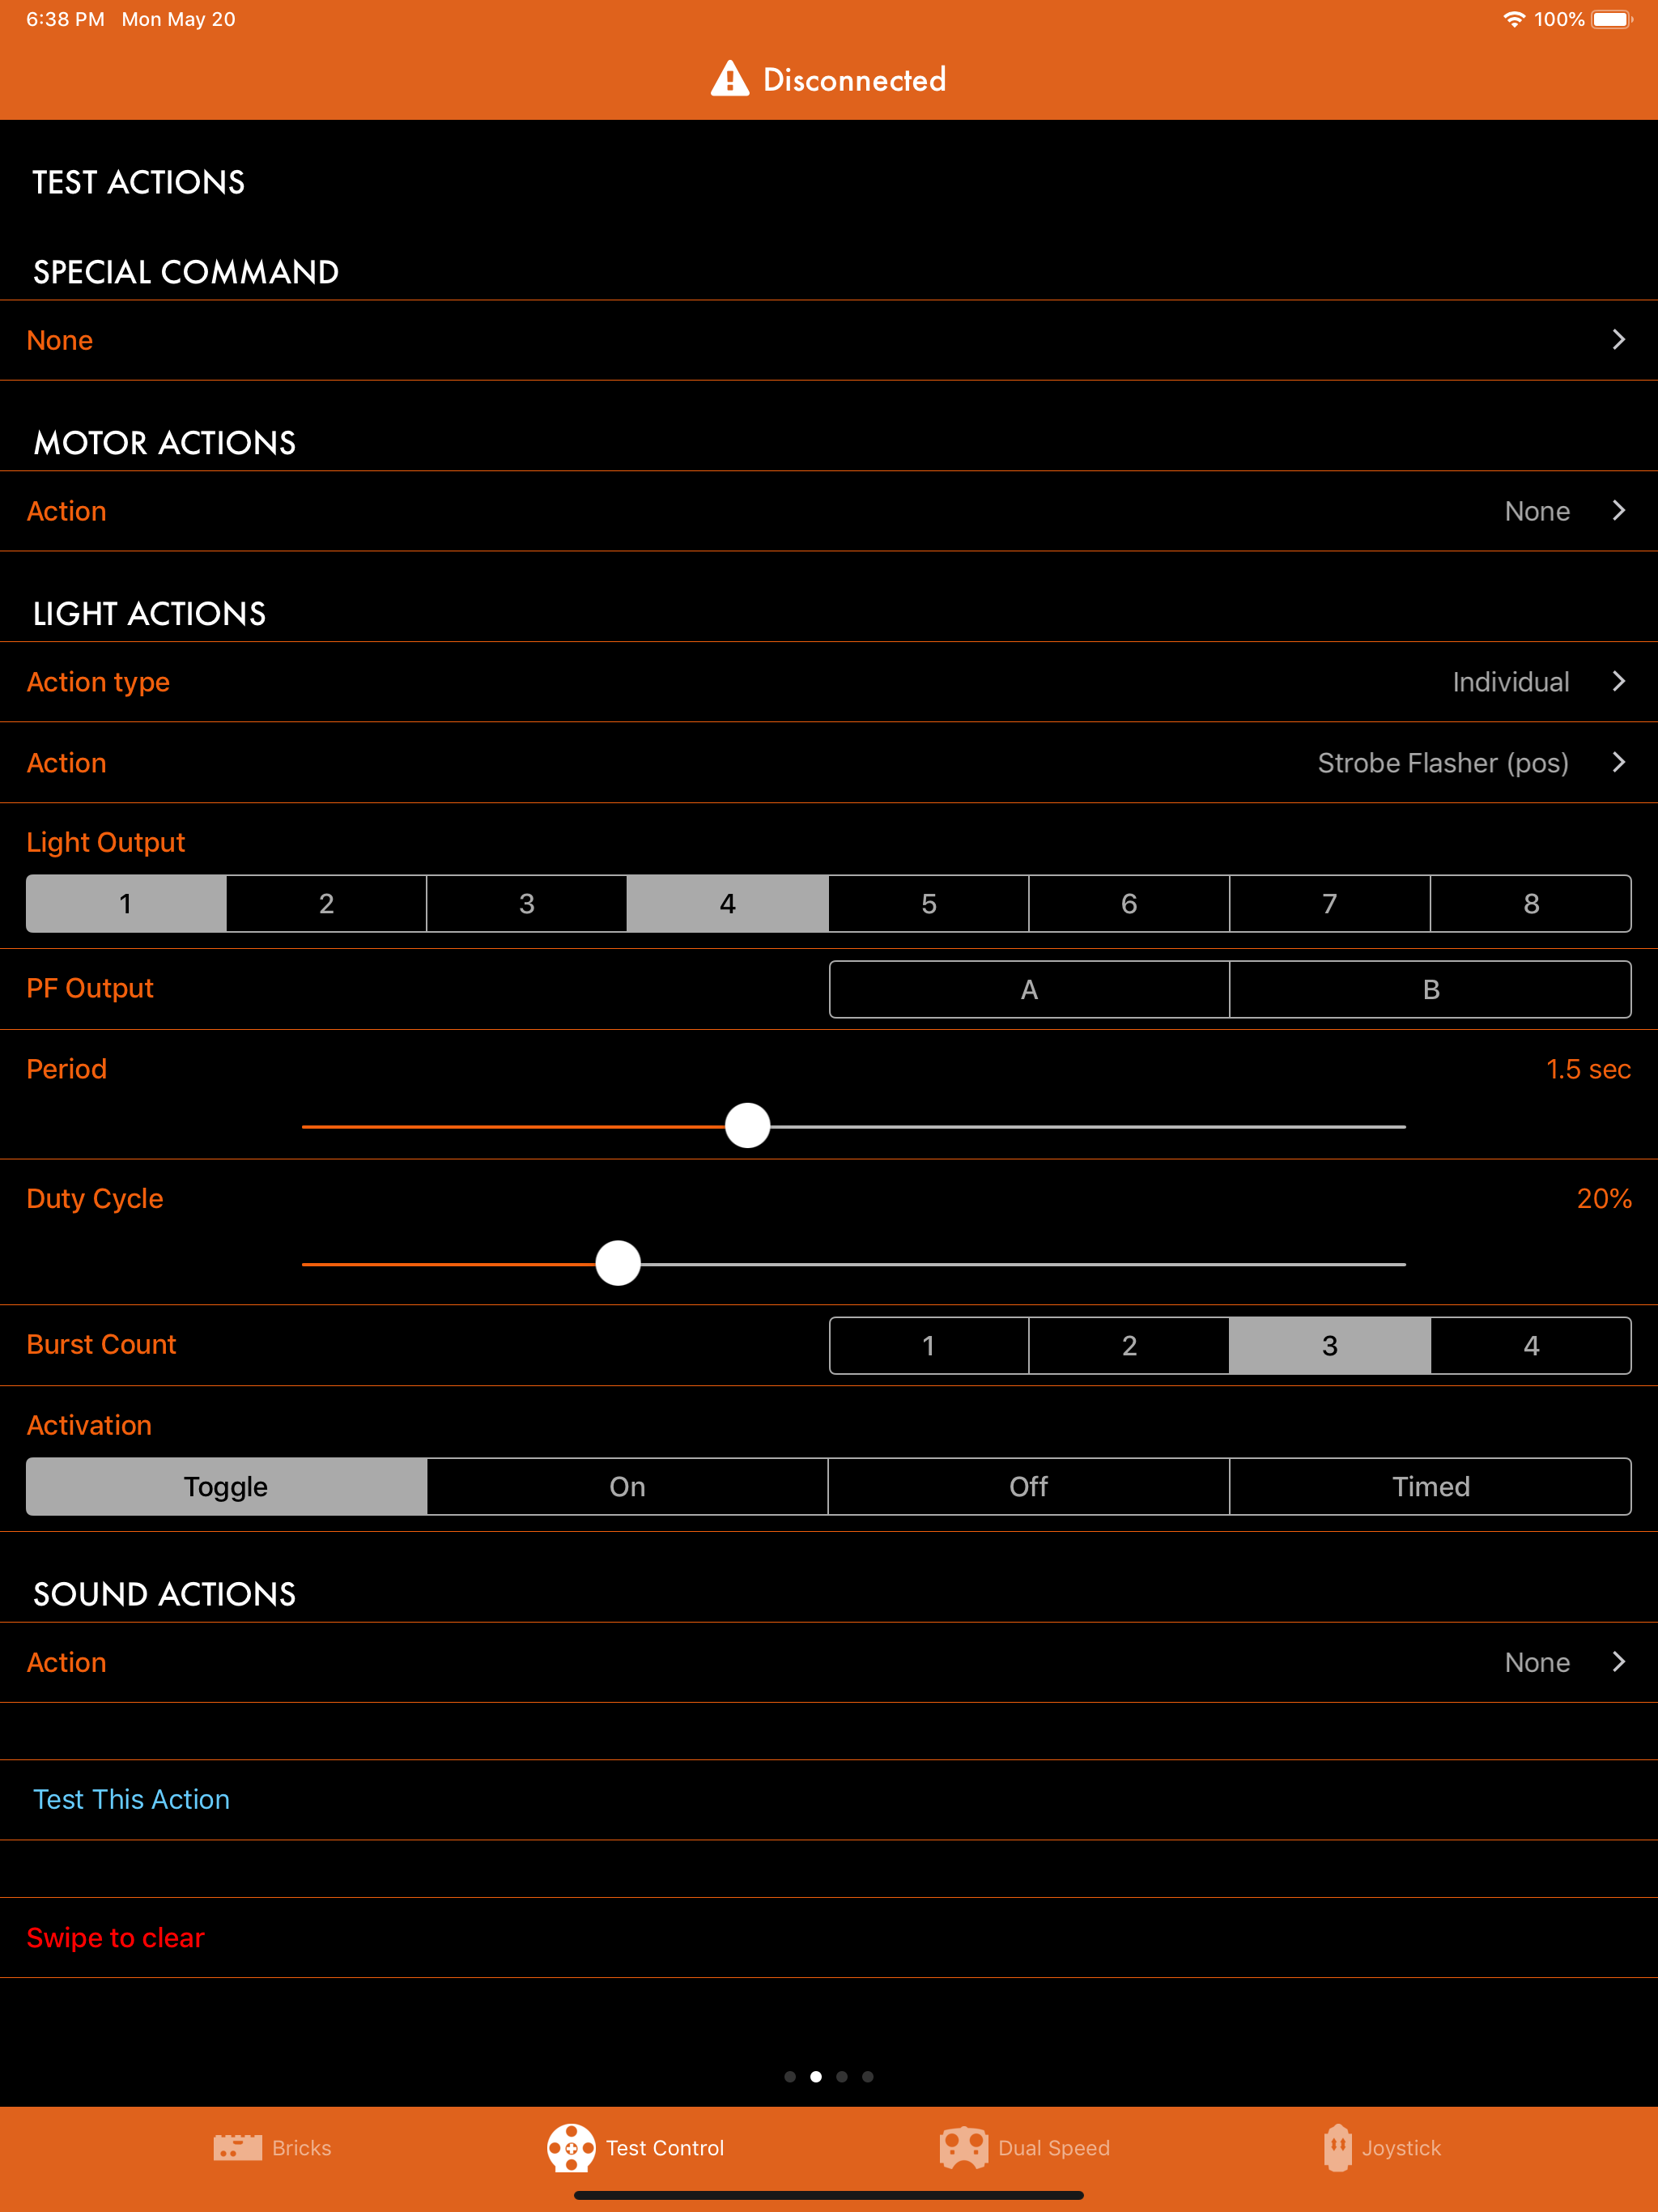Open Special Command None chevron
1658x2212 pixels.
1619,339
